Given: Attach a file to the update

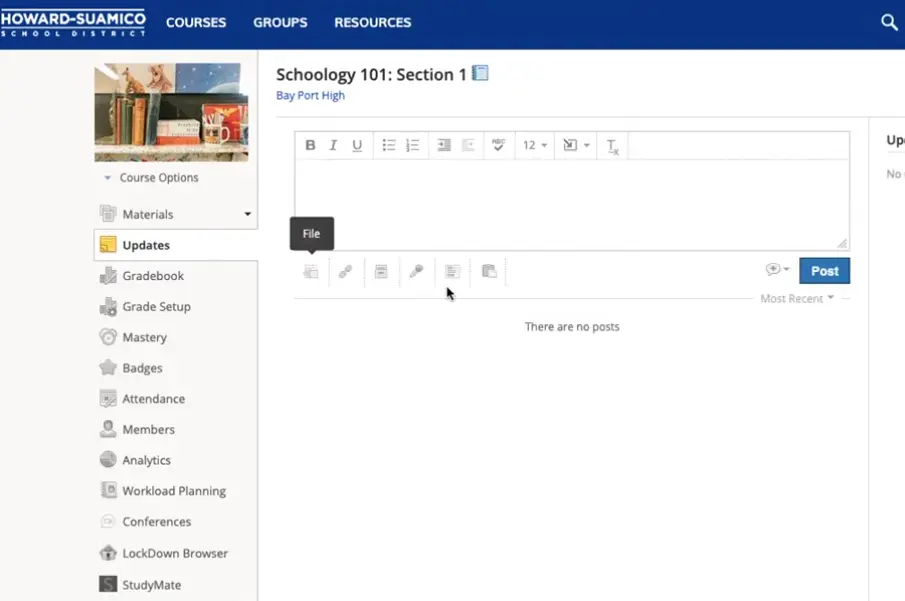Looking at the screenshot, I should pyautogui.click(x=311, y=271).
